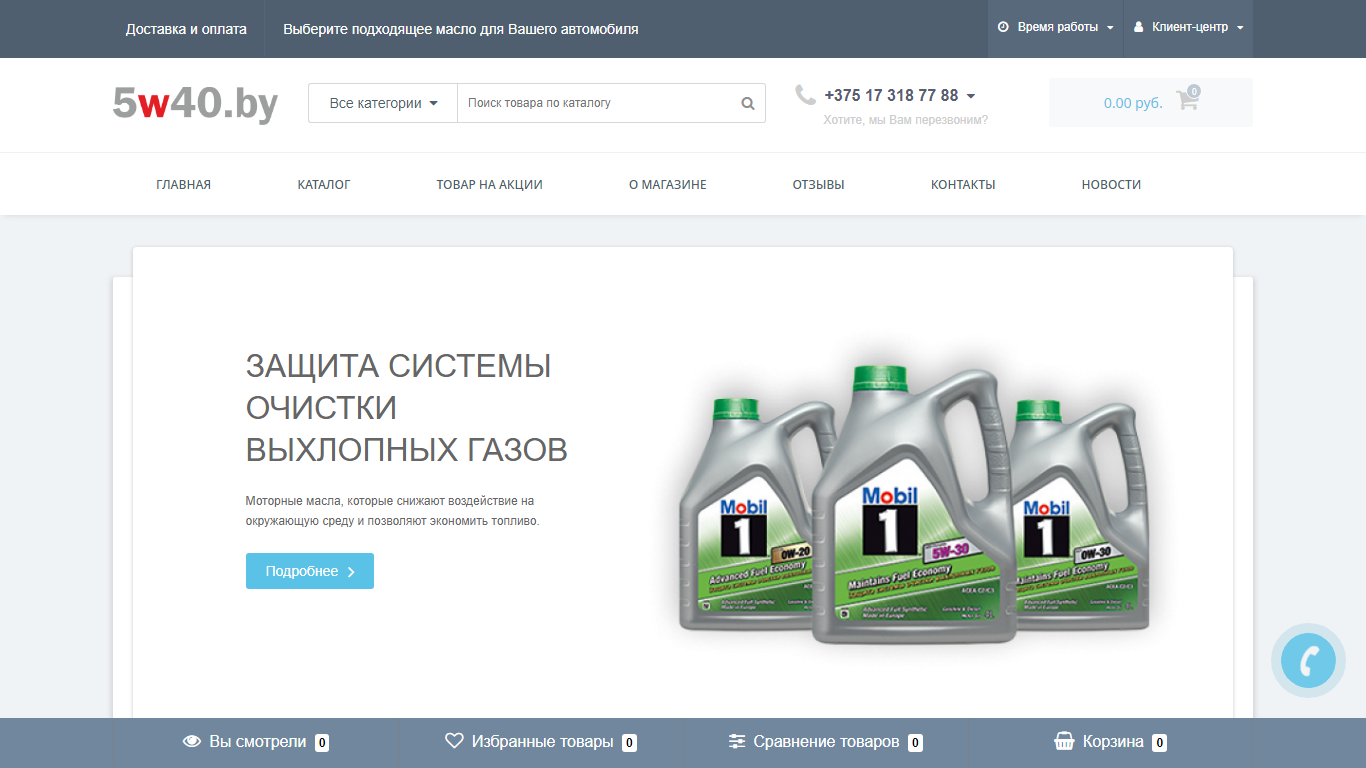Viewport: 1366px width, 768px height.
Task: Click the Подробнее button
Action: point(310,571)
